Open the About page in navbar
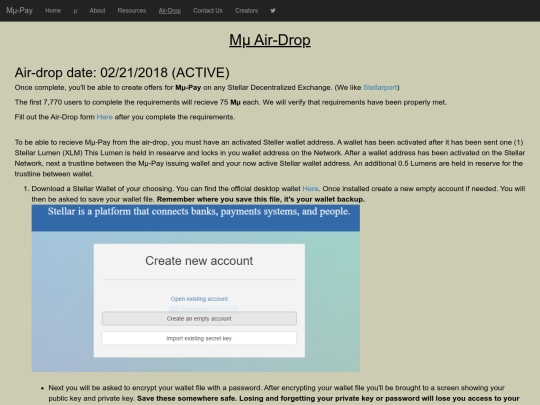Viewport: 540px width, 405px height. [x=97, y=11]
